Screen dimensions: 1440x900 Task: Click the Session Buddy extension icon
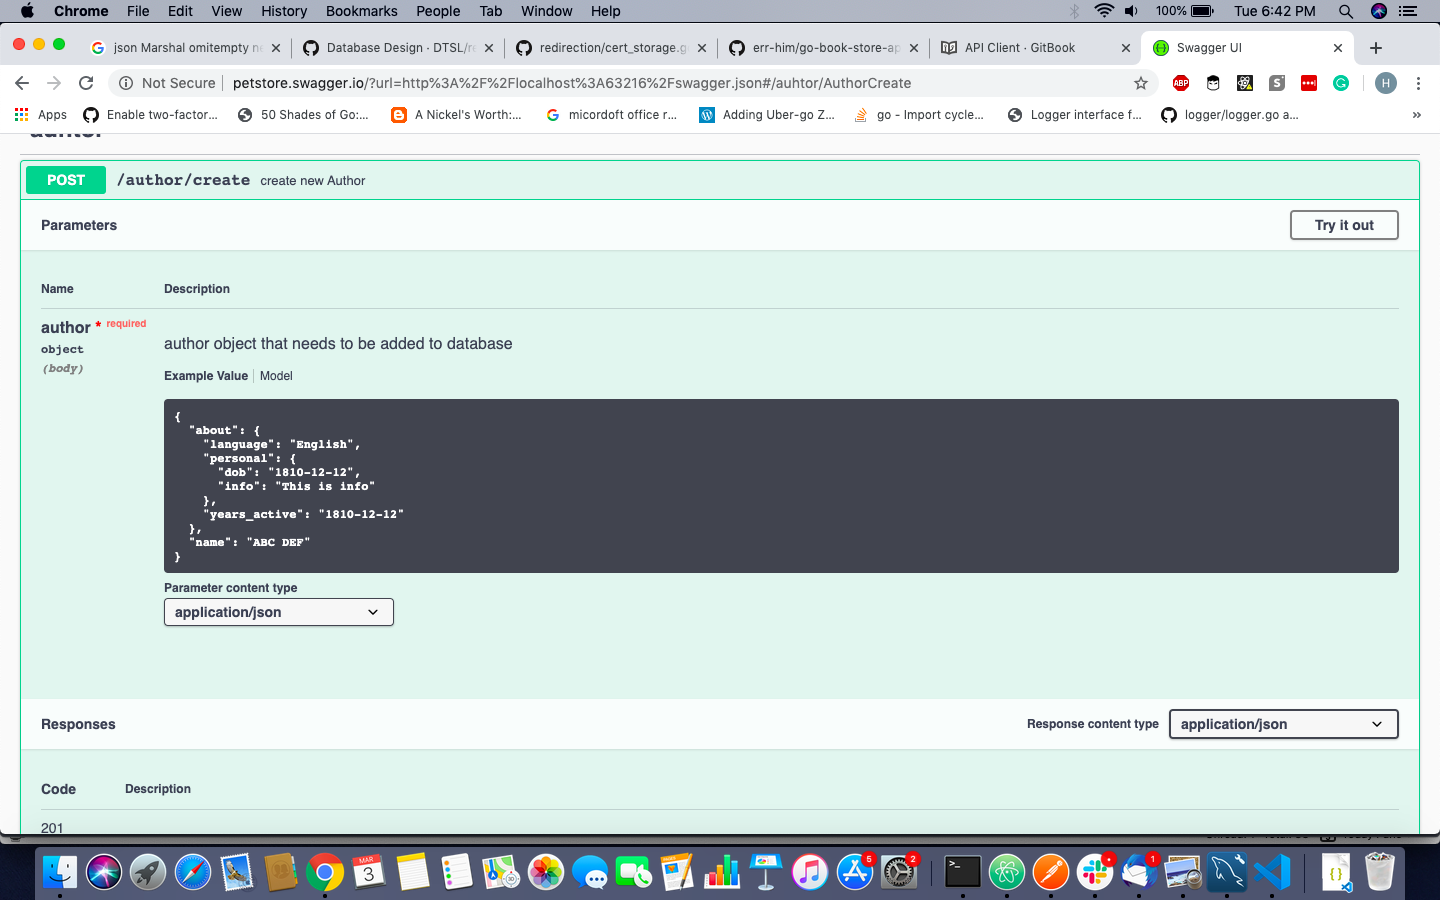pyautogui.click(x=1276, y=83)
